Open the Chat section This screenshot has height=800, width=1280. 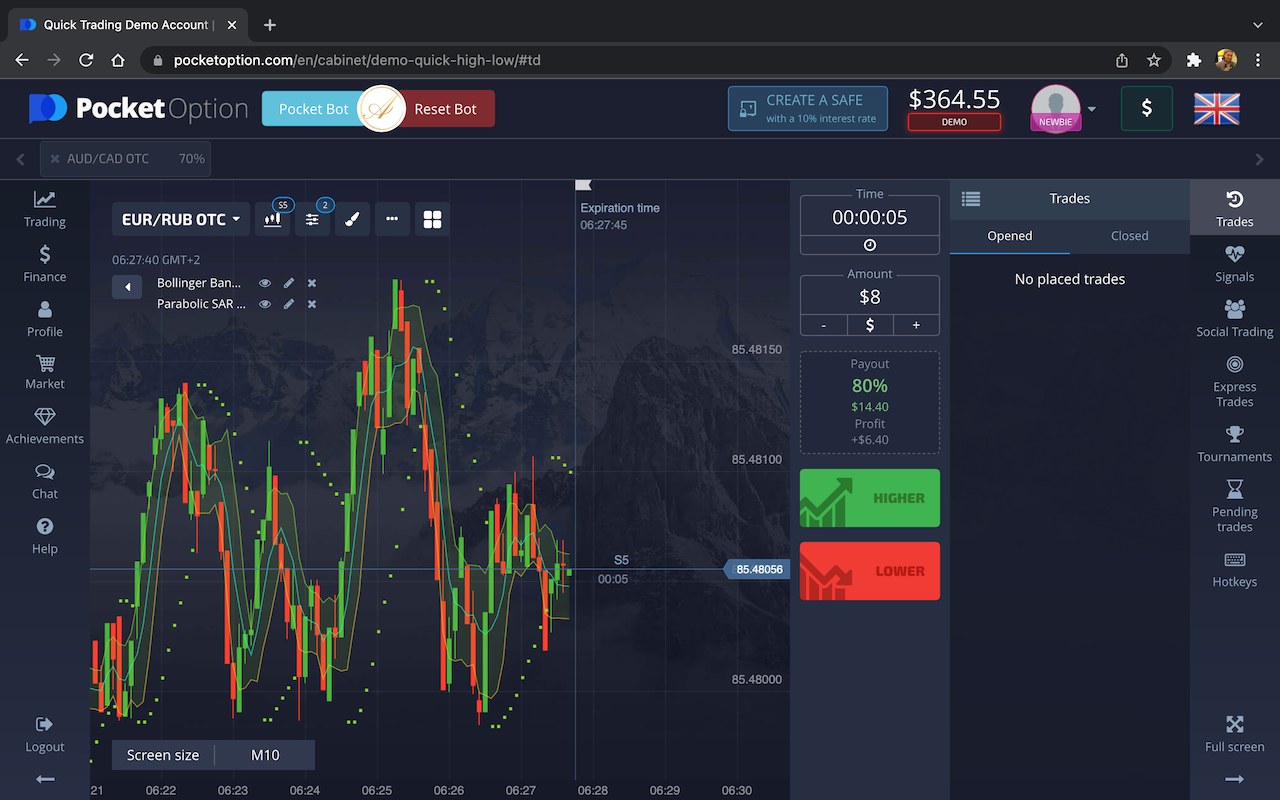(x=44, y=481)
